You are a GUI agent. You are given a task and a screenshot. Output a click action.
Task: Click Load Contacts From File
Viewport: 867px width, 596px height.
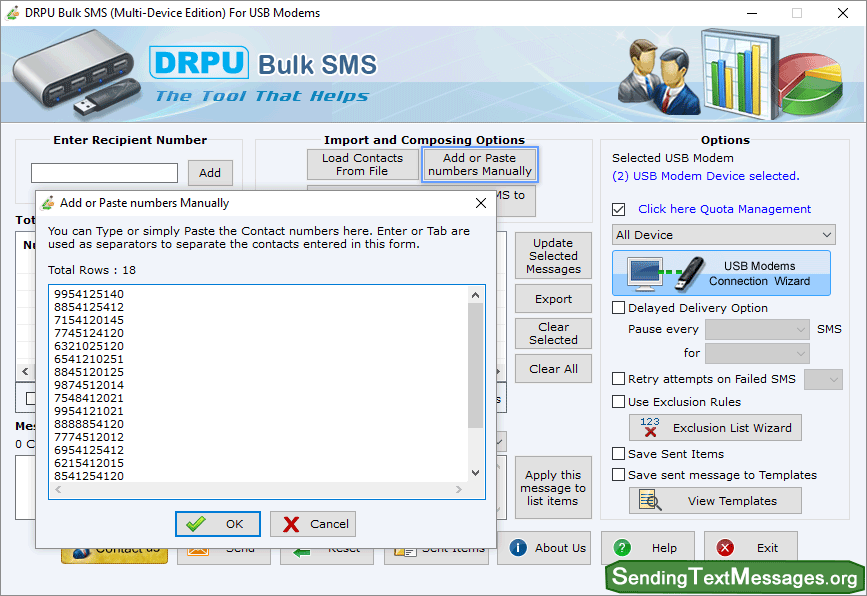[x=363, y=165]
